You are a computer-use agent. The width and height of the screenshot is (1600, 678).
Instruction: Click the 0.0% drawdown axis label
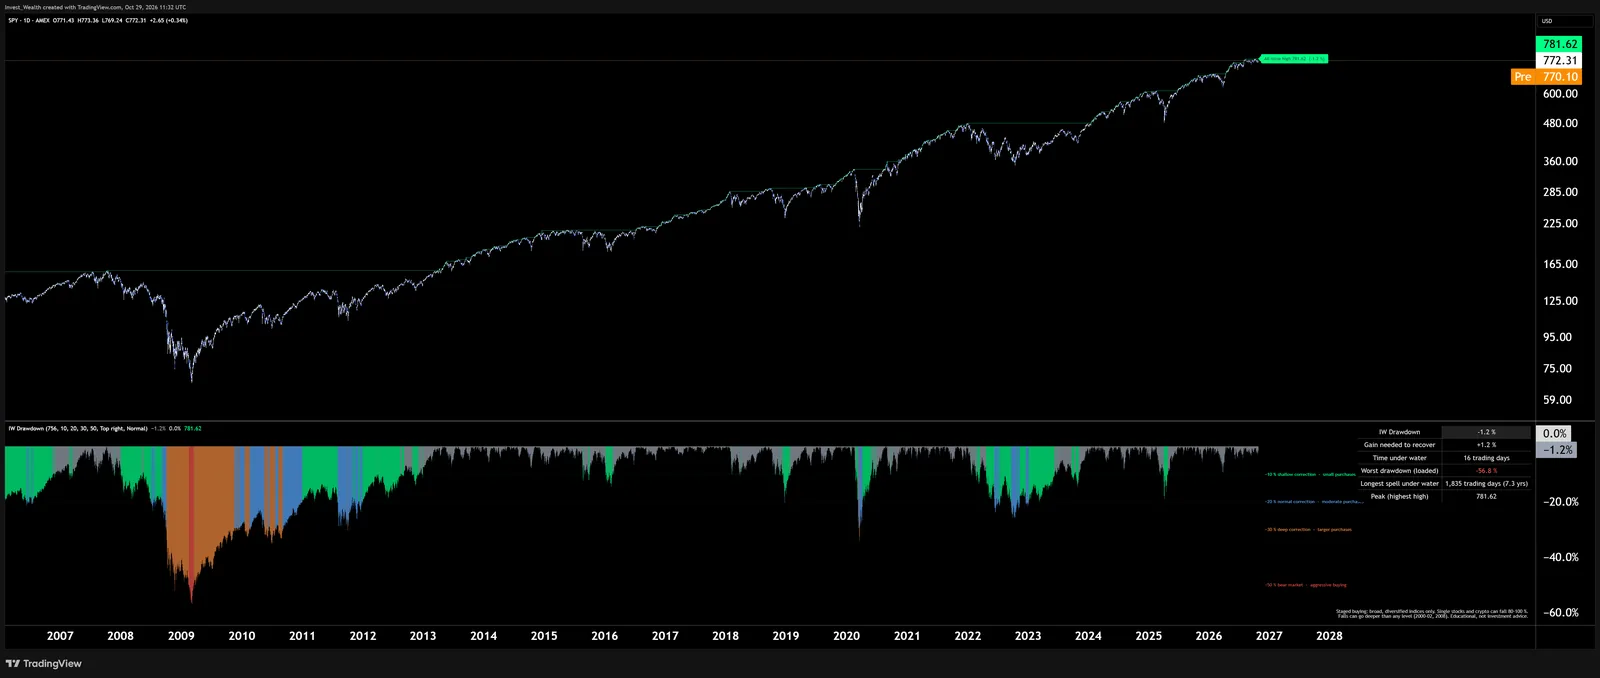[1554, 434]
